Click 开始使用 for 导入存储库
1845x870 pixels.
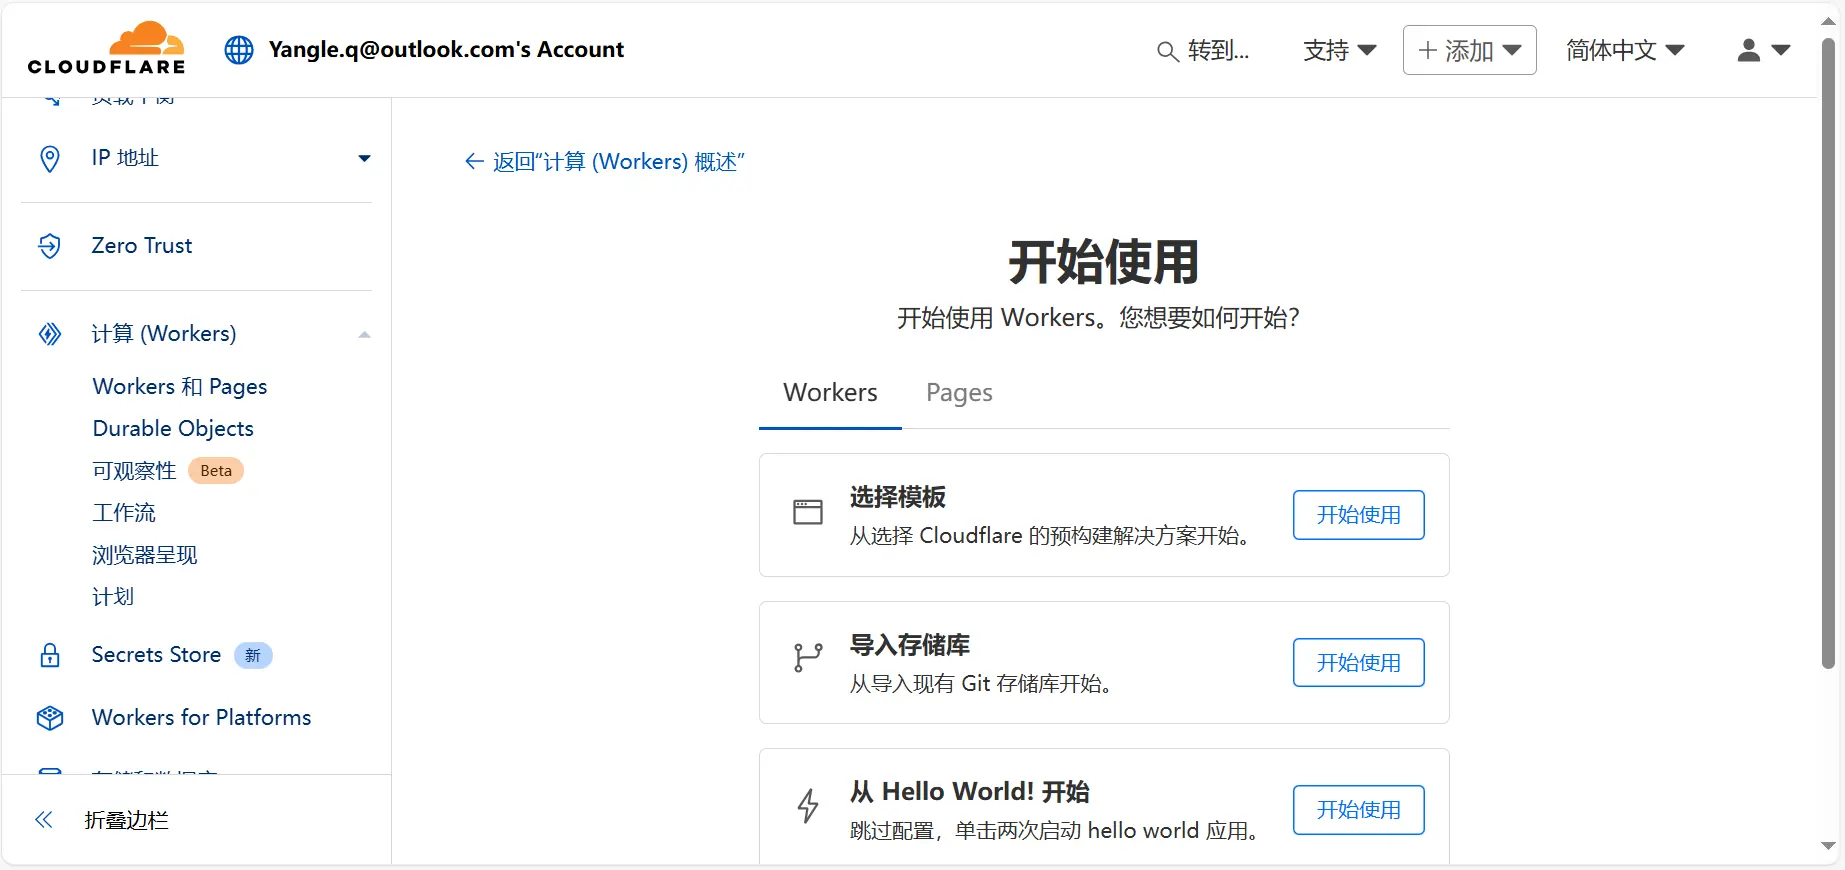click(x=1358, y=663)
